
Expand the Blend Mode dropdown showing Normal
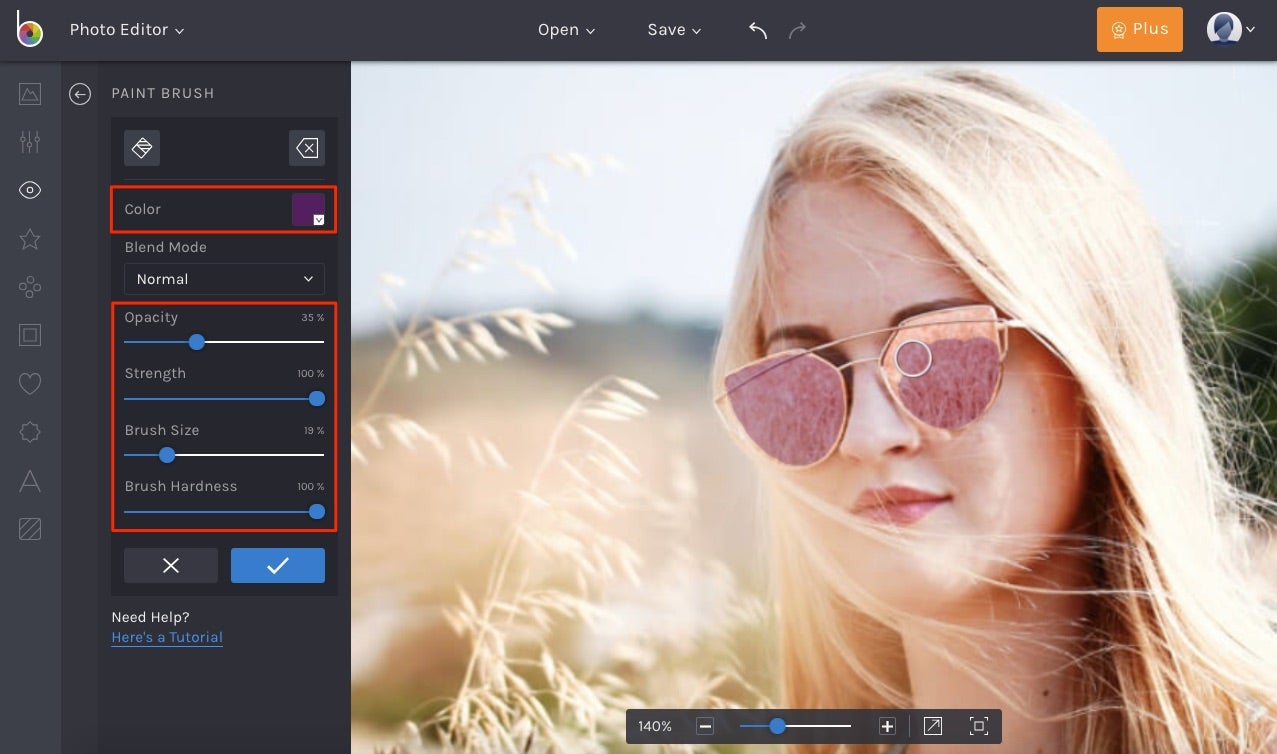[223, 279]
